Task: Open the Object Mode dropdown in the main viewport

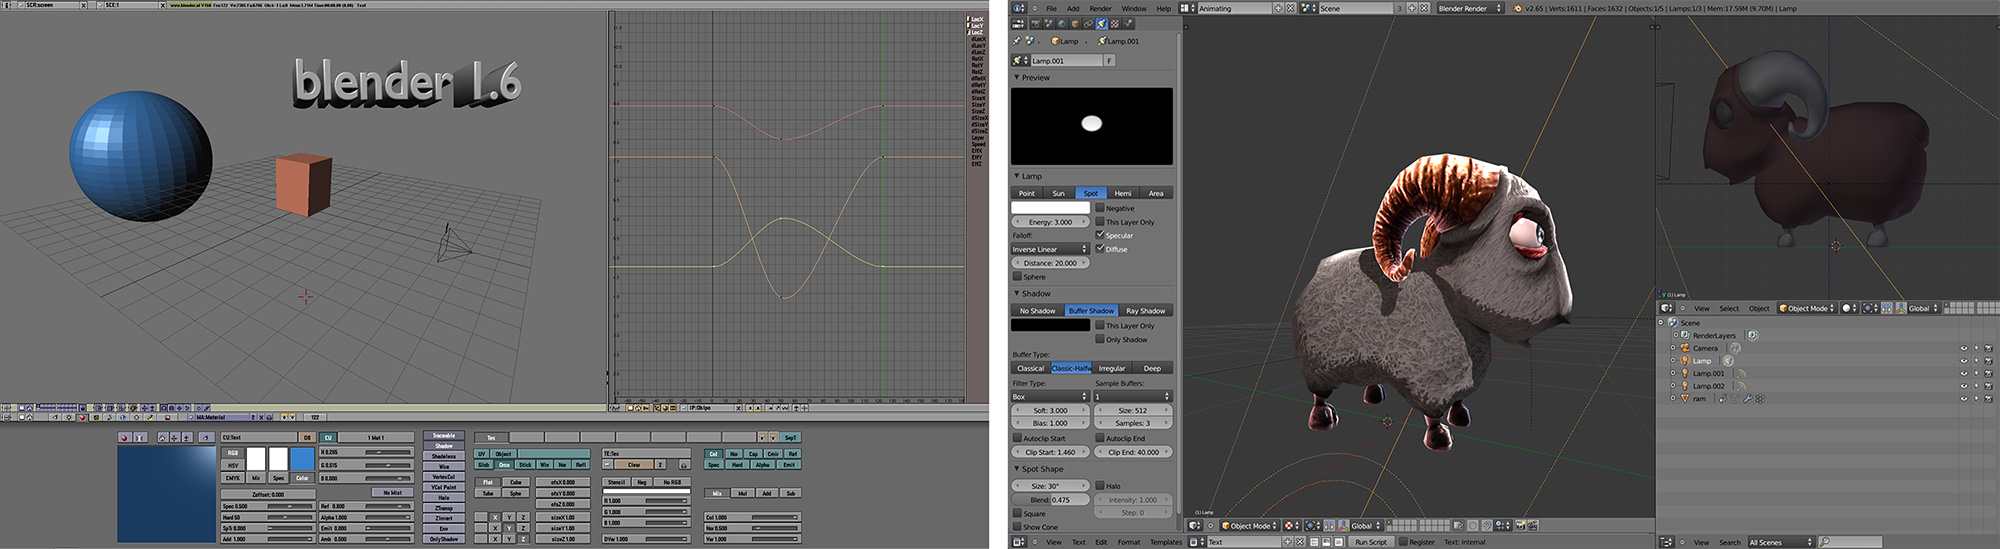Action: [1249, 525]
